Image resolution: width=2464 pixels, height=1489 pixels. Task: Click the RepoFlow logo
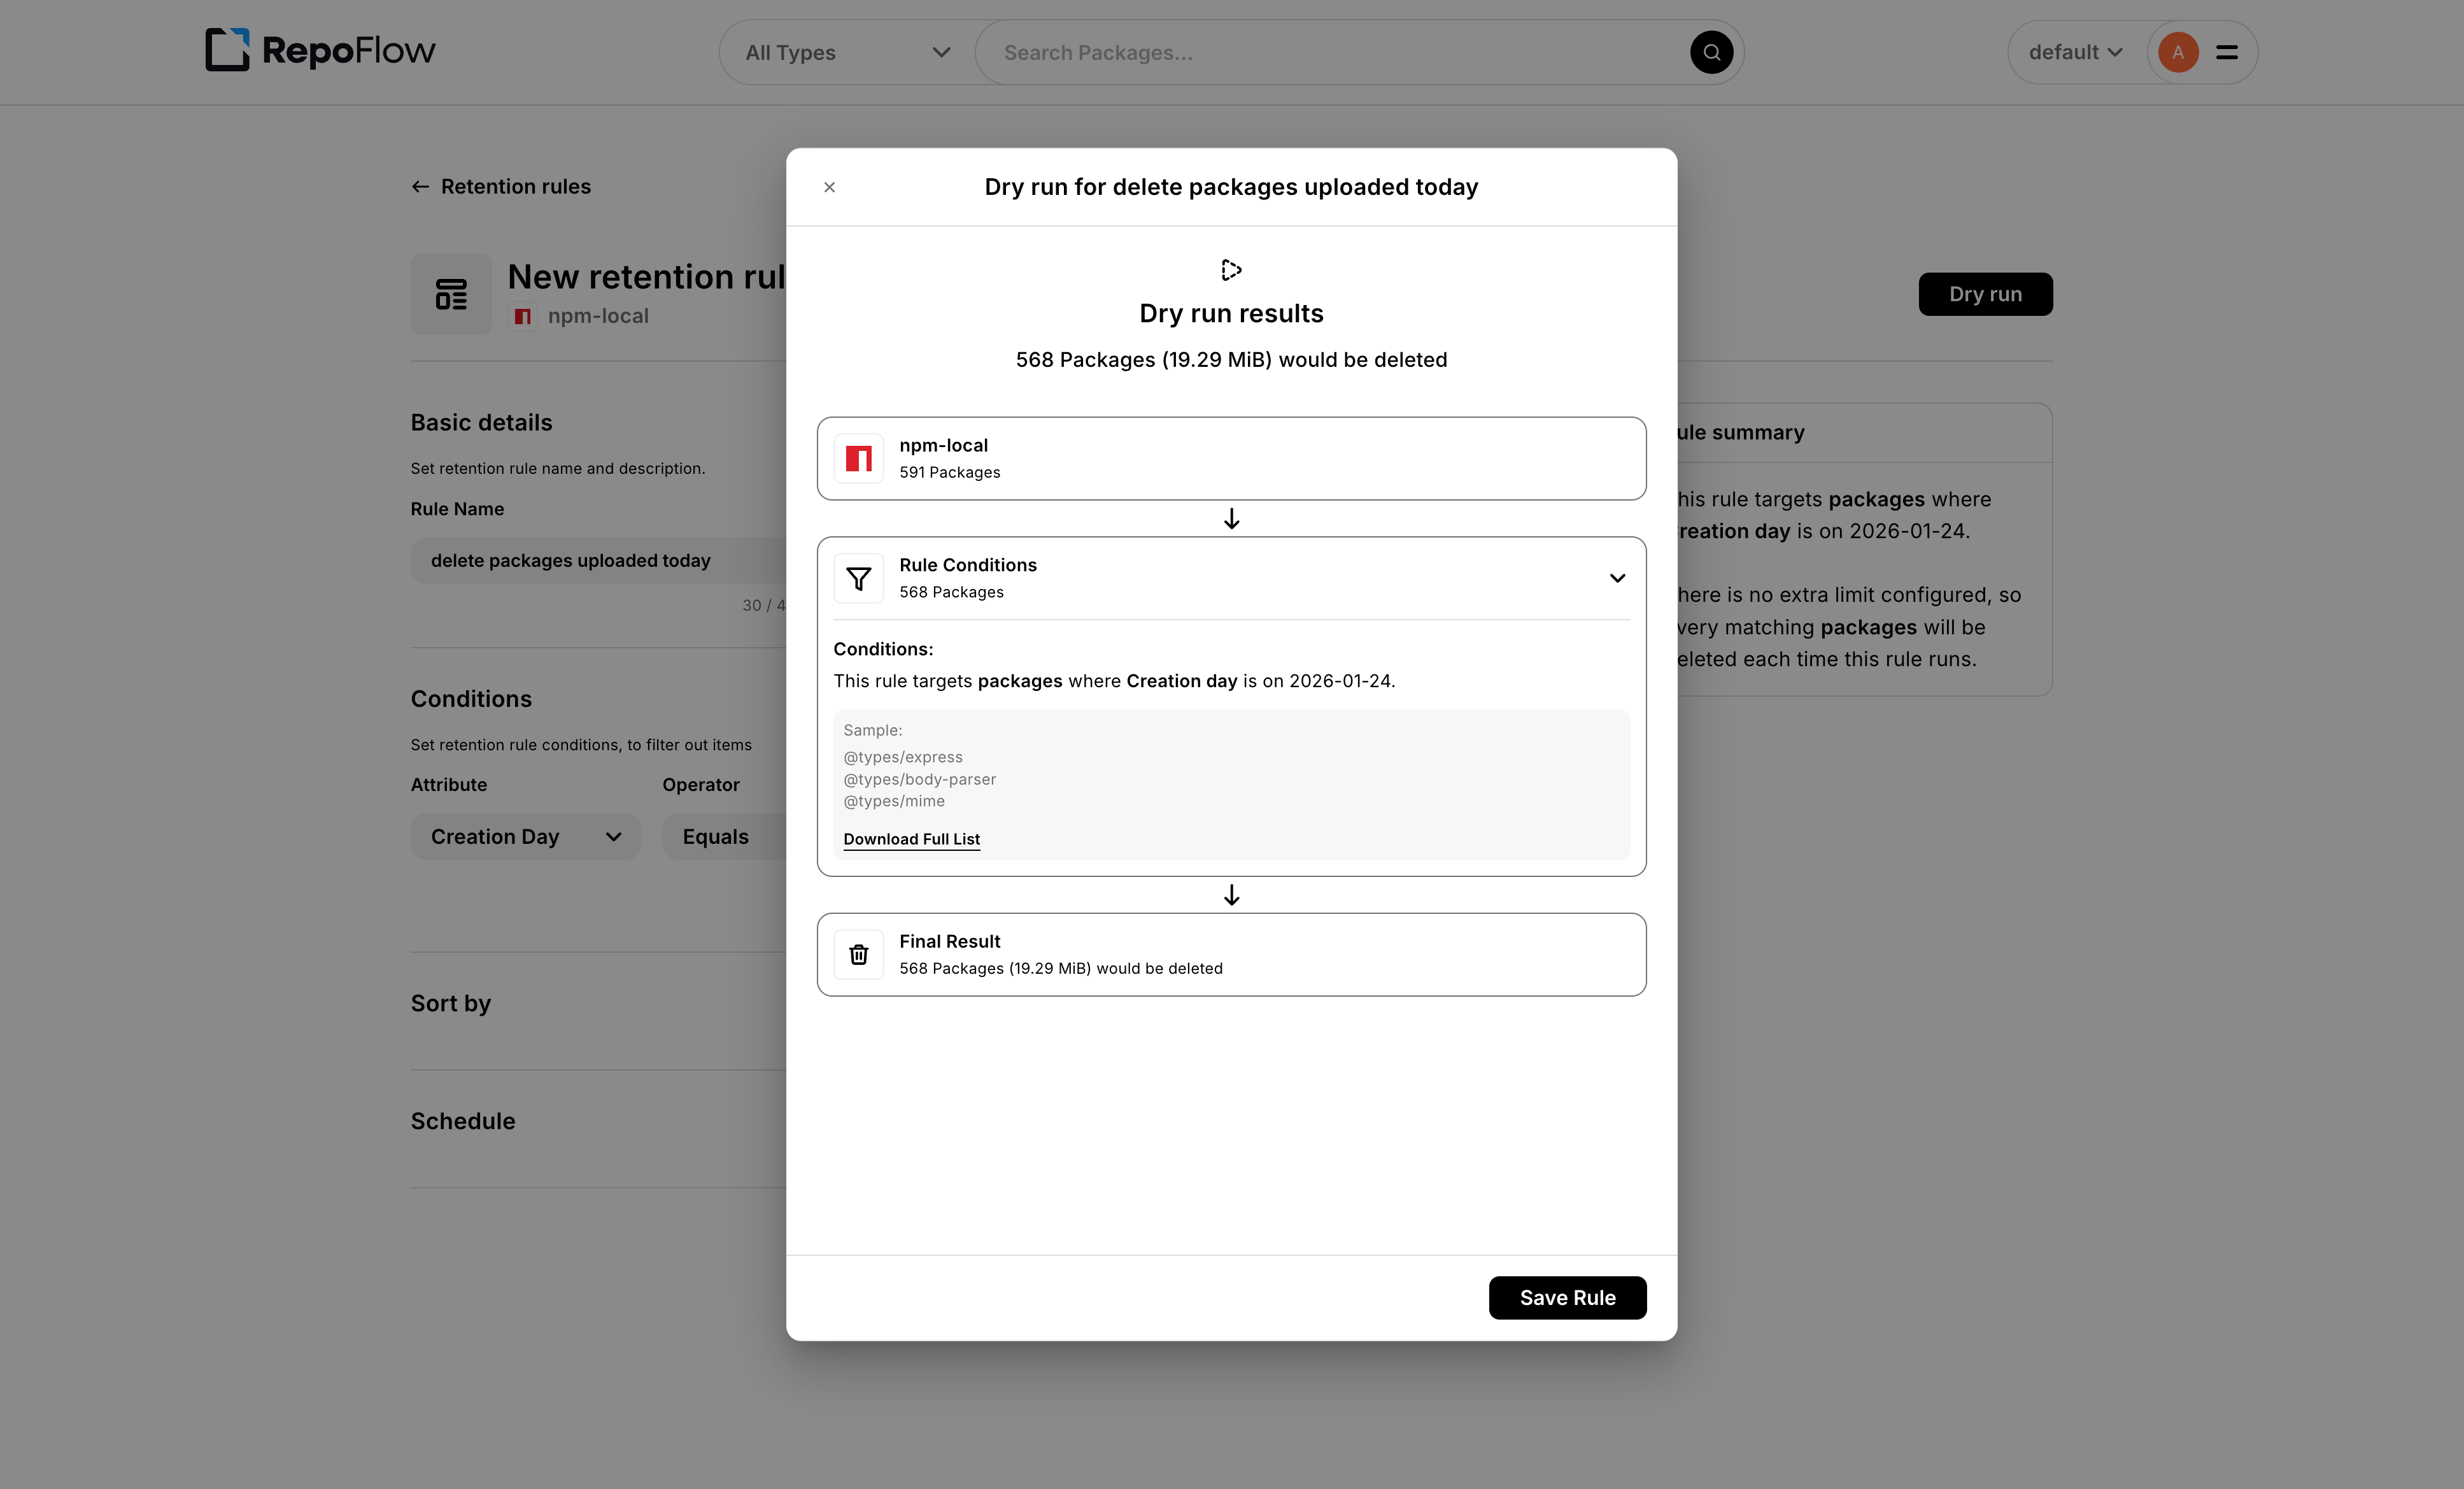click(320, 50)
